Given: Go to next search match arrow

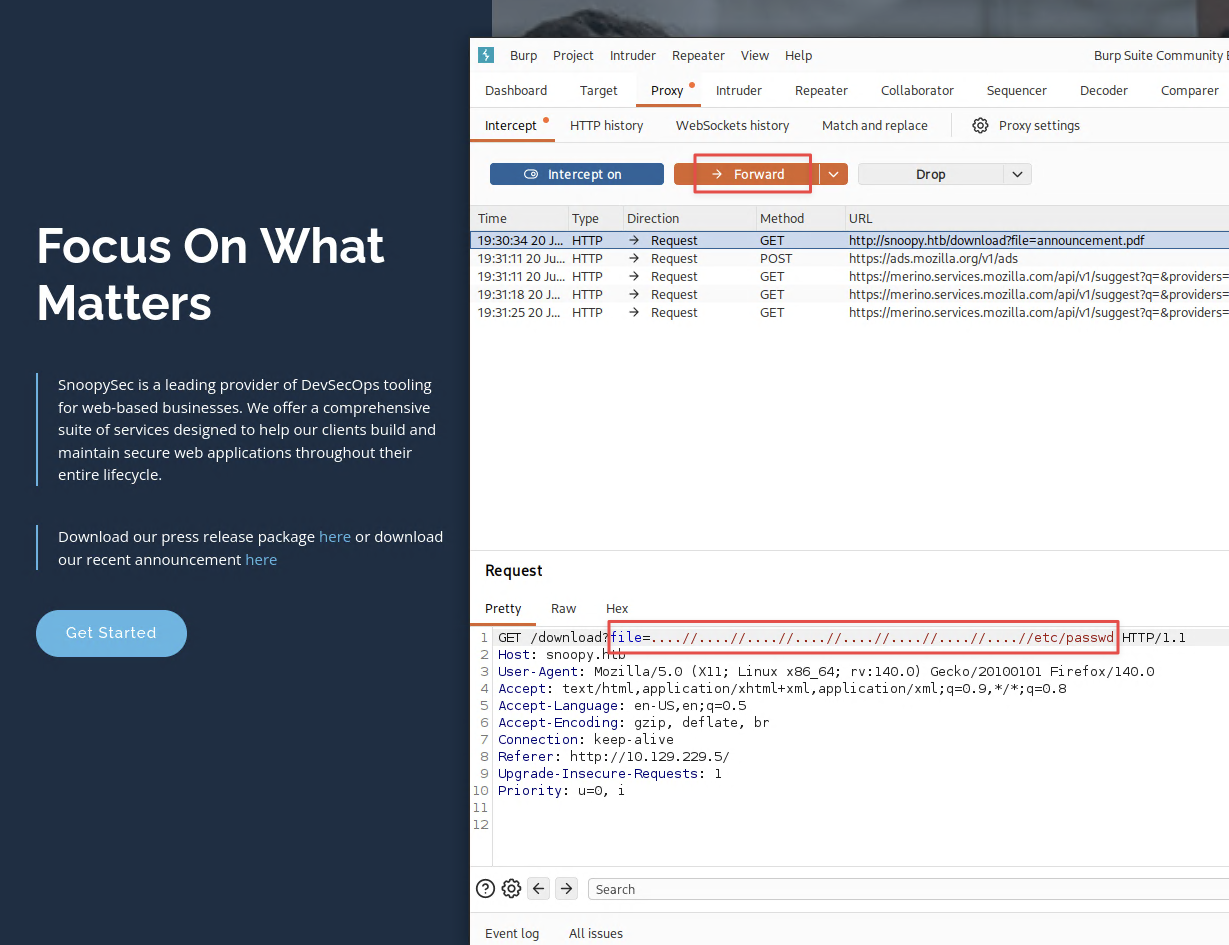Looking at the screenshot, I should [567, 888].
